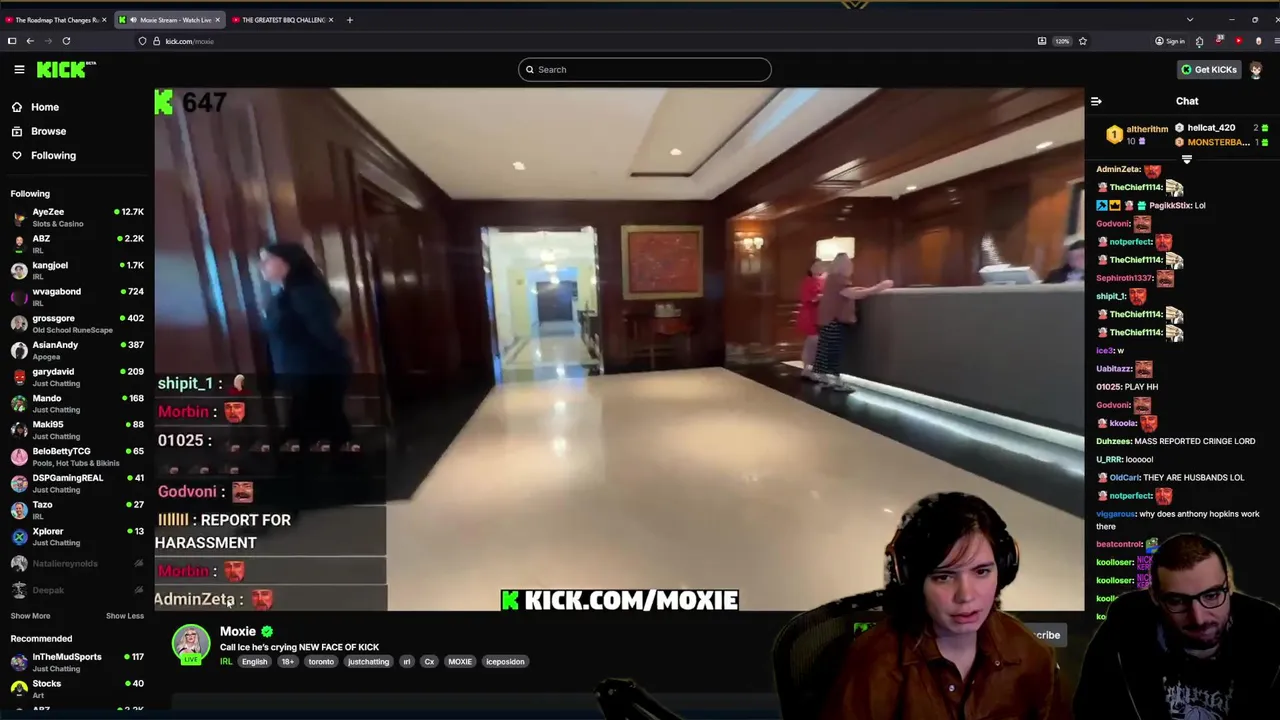The height and width of the screenshot is (720, 1280).
Task: Click the MOXIE tag
Action: coord(460,662)
